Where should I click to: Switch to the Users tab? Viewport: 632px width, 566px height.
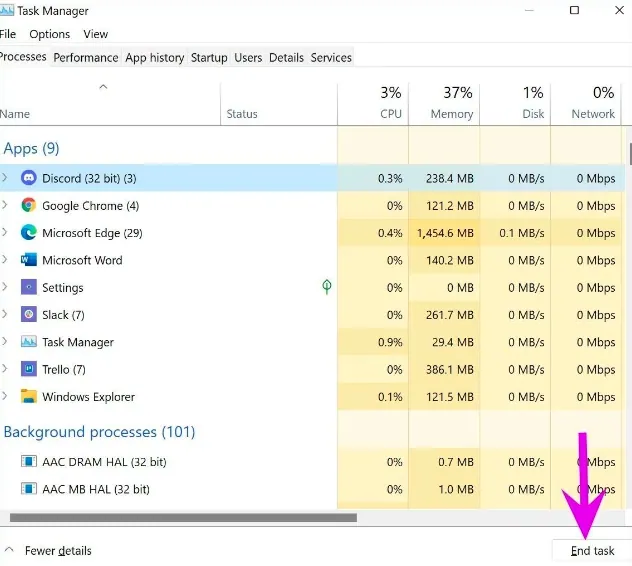tap(248, 58)
